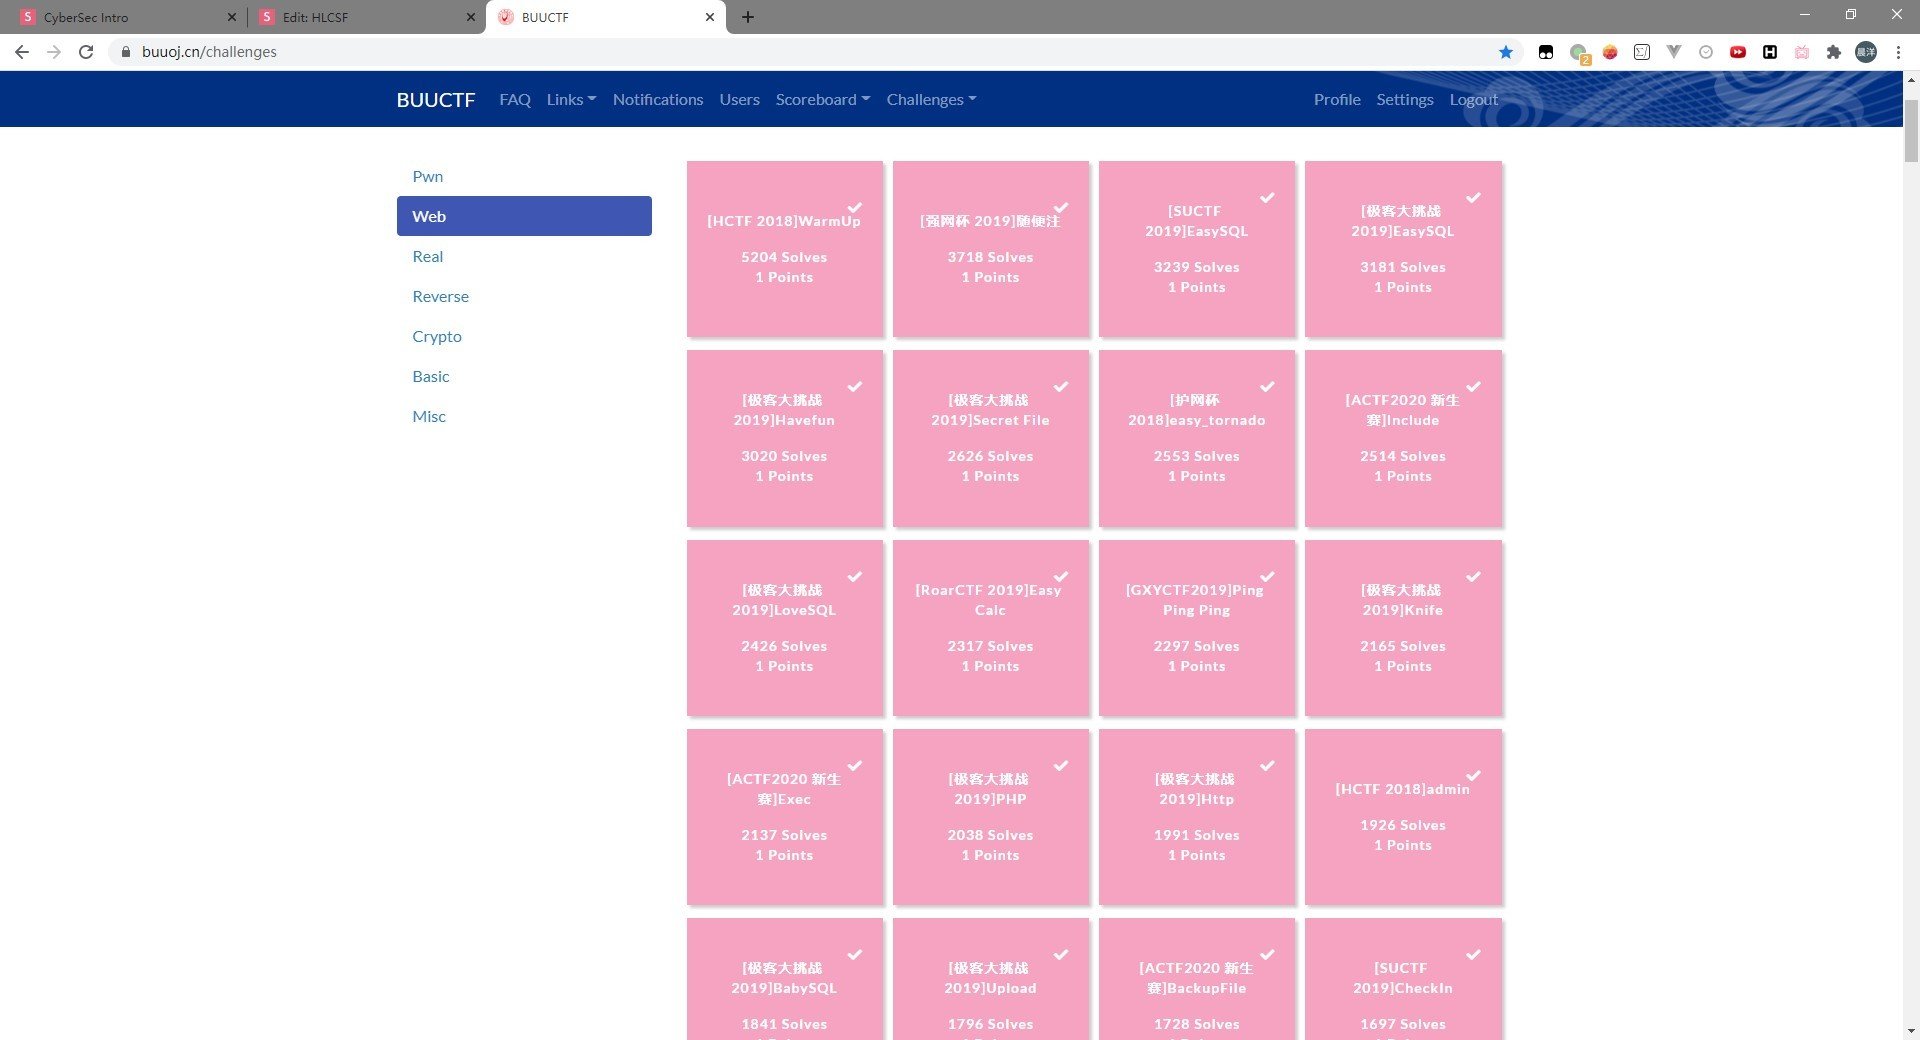Select the Crypto category

(524, 336)
